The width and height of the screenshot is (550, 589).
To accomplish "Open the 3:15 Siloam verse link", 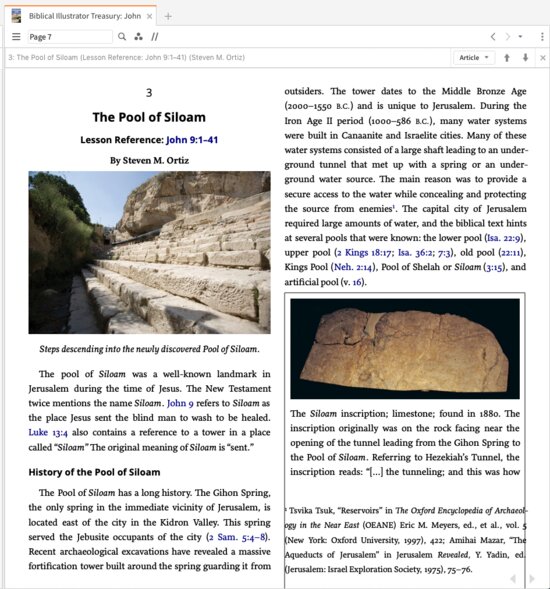I will point(494,267).
